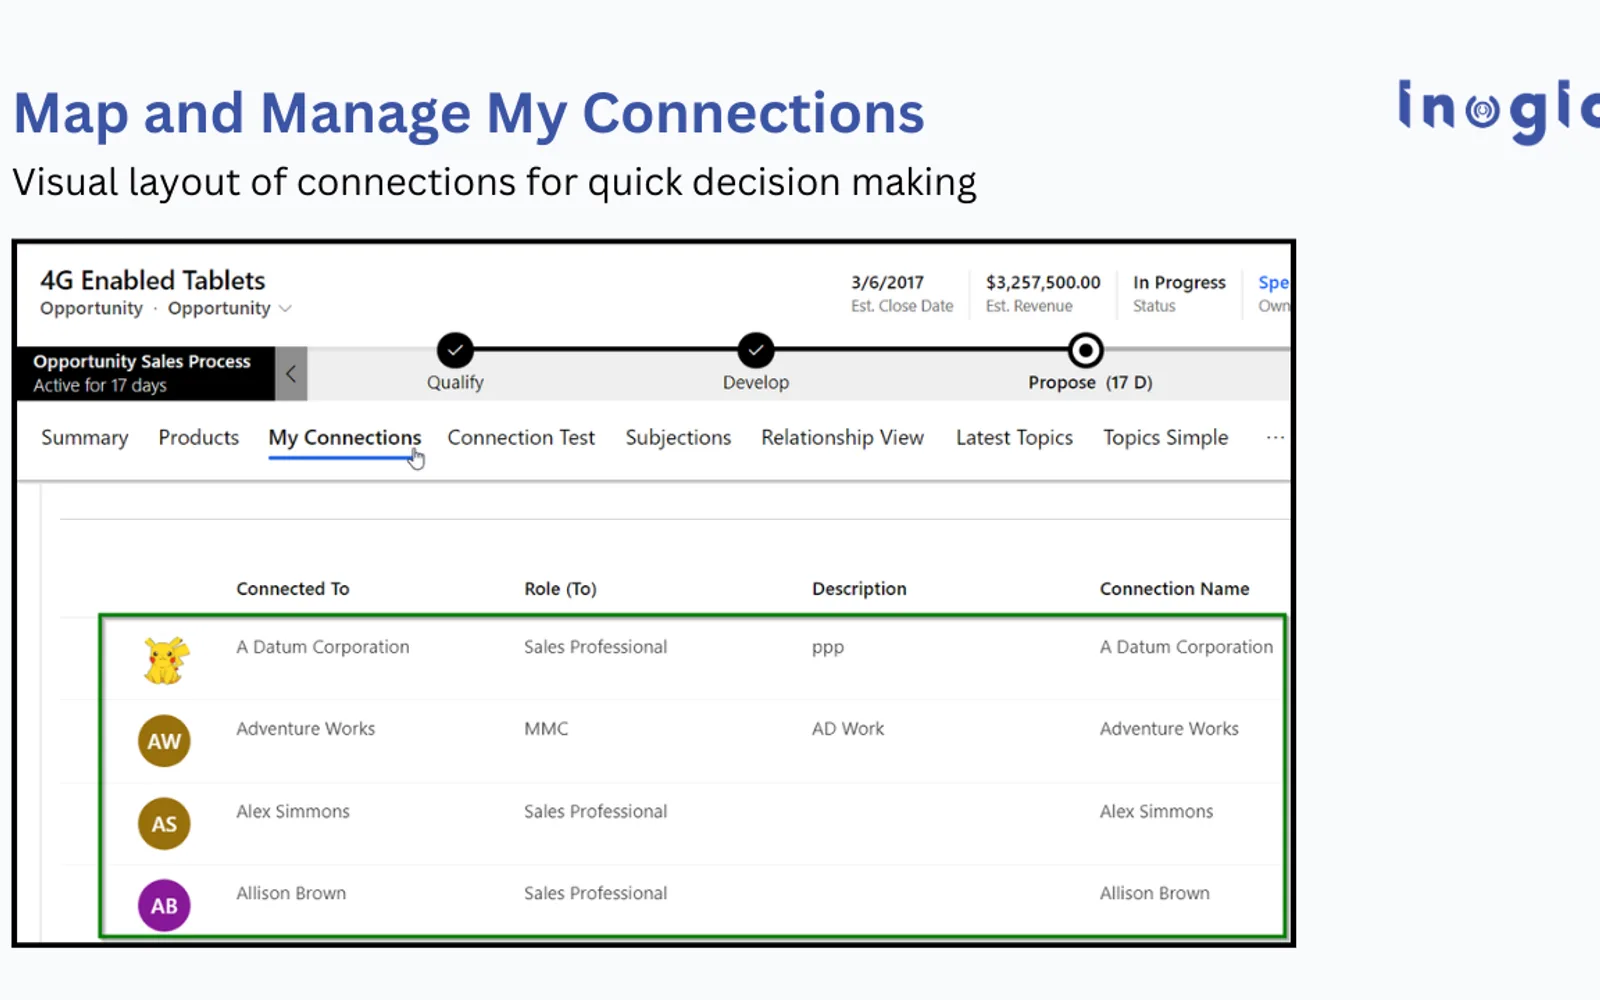Click Allison Brown in Connection Name column
1600x1000 pixels.
(x=1155, y=893)
